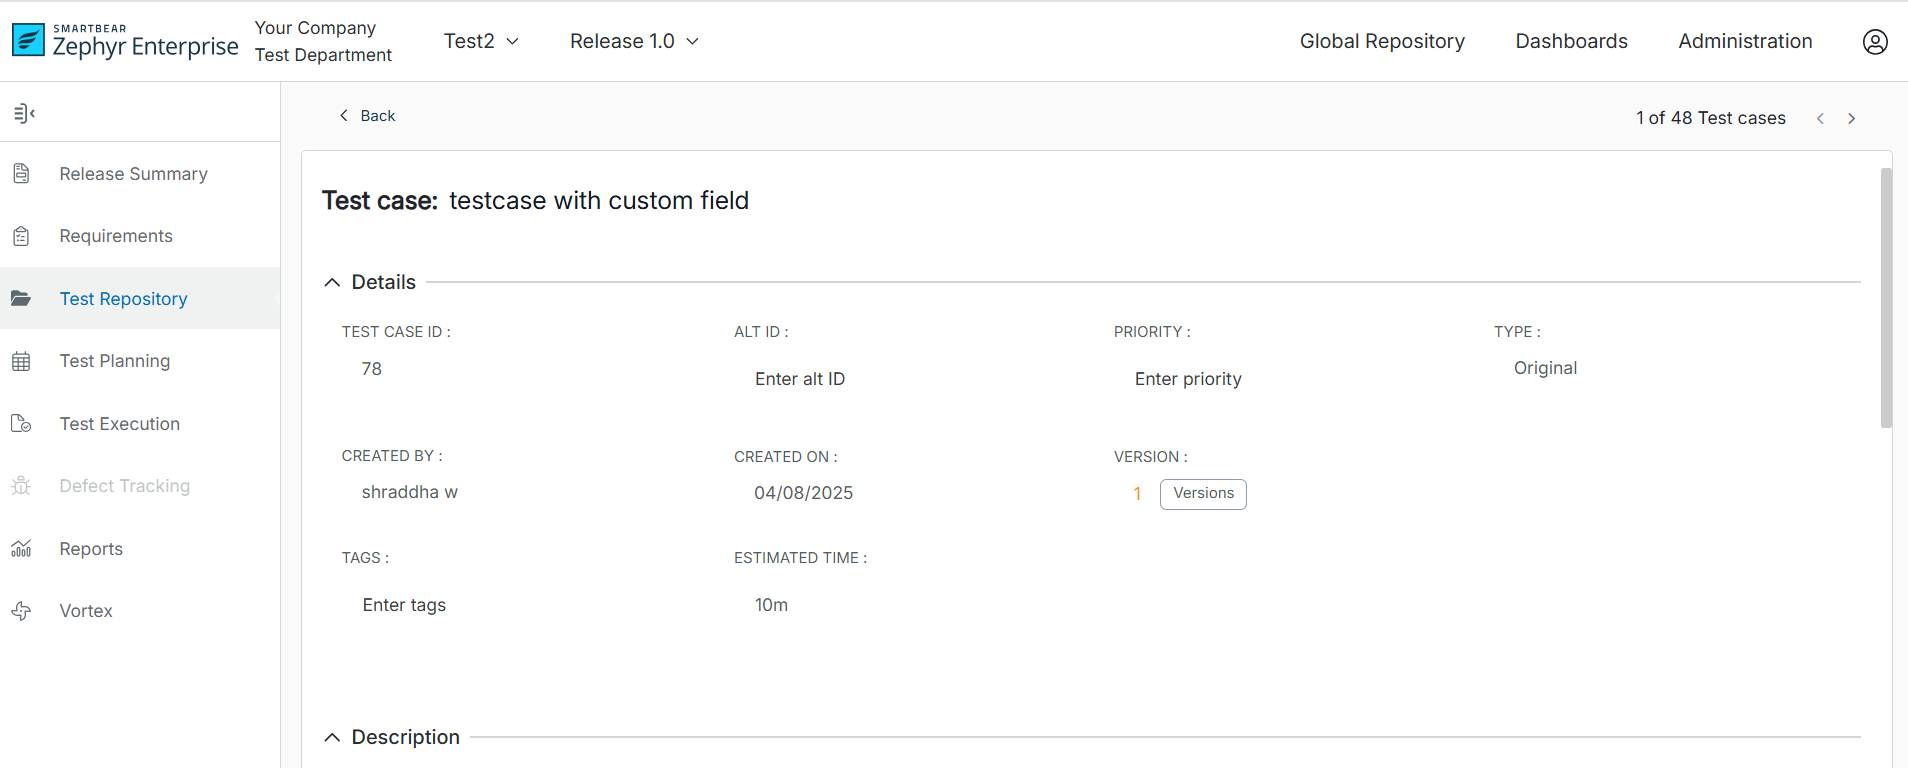The width and height of the screenshot is (1908, 768).
Task: Click the Vortex icon in sidebar
Action: point(21,611)
